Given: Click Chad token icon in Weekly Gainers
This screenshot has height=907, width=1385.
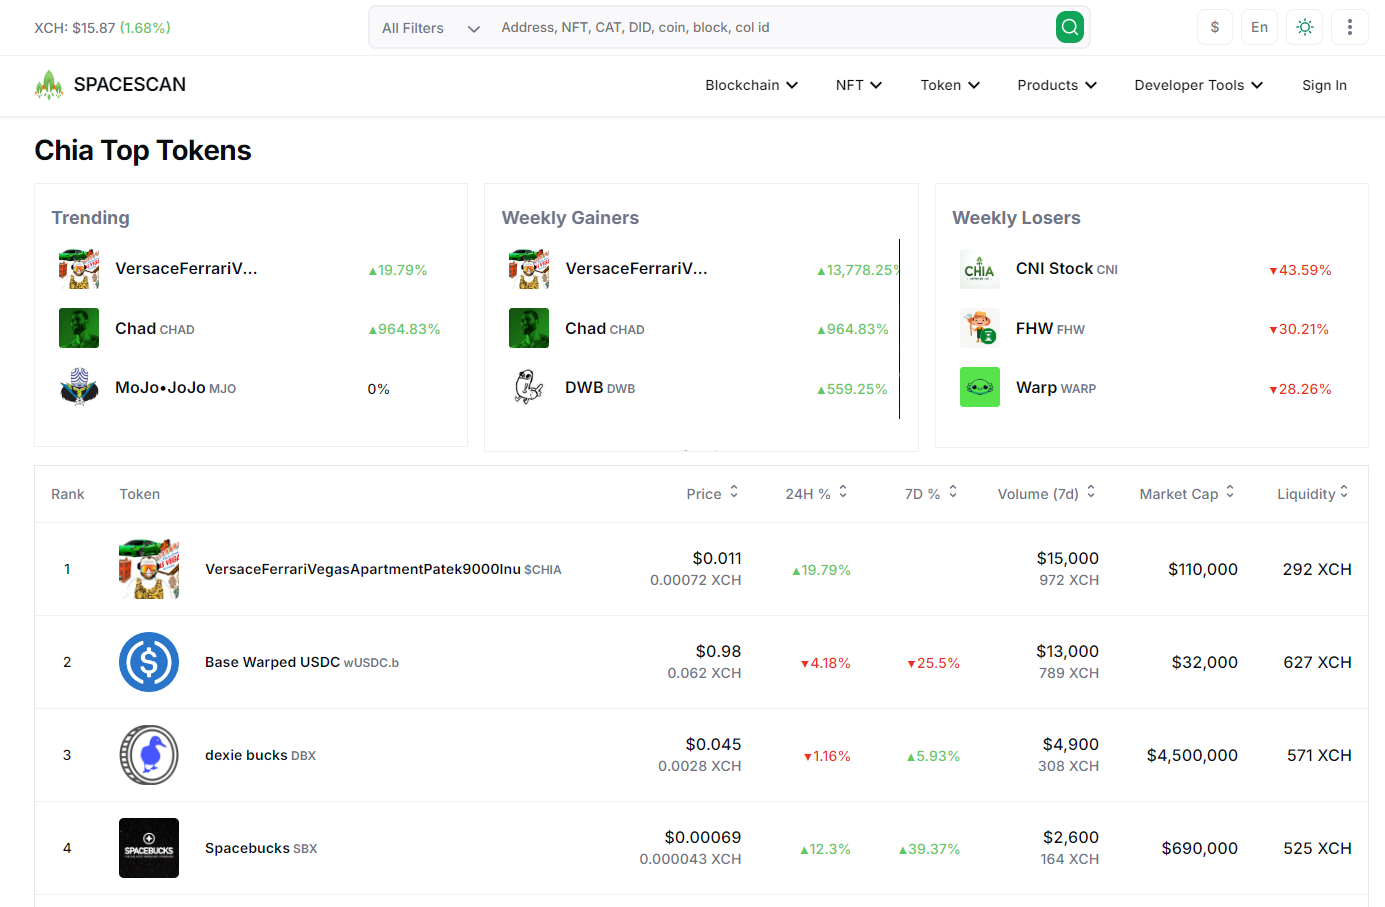Looking at the screenshot, I should 529,328.
